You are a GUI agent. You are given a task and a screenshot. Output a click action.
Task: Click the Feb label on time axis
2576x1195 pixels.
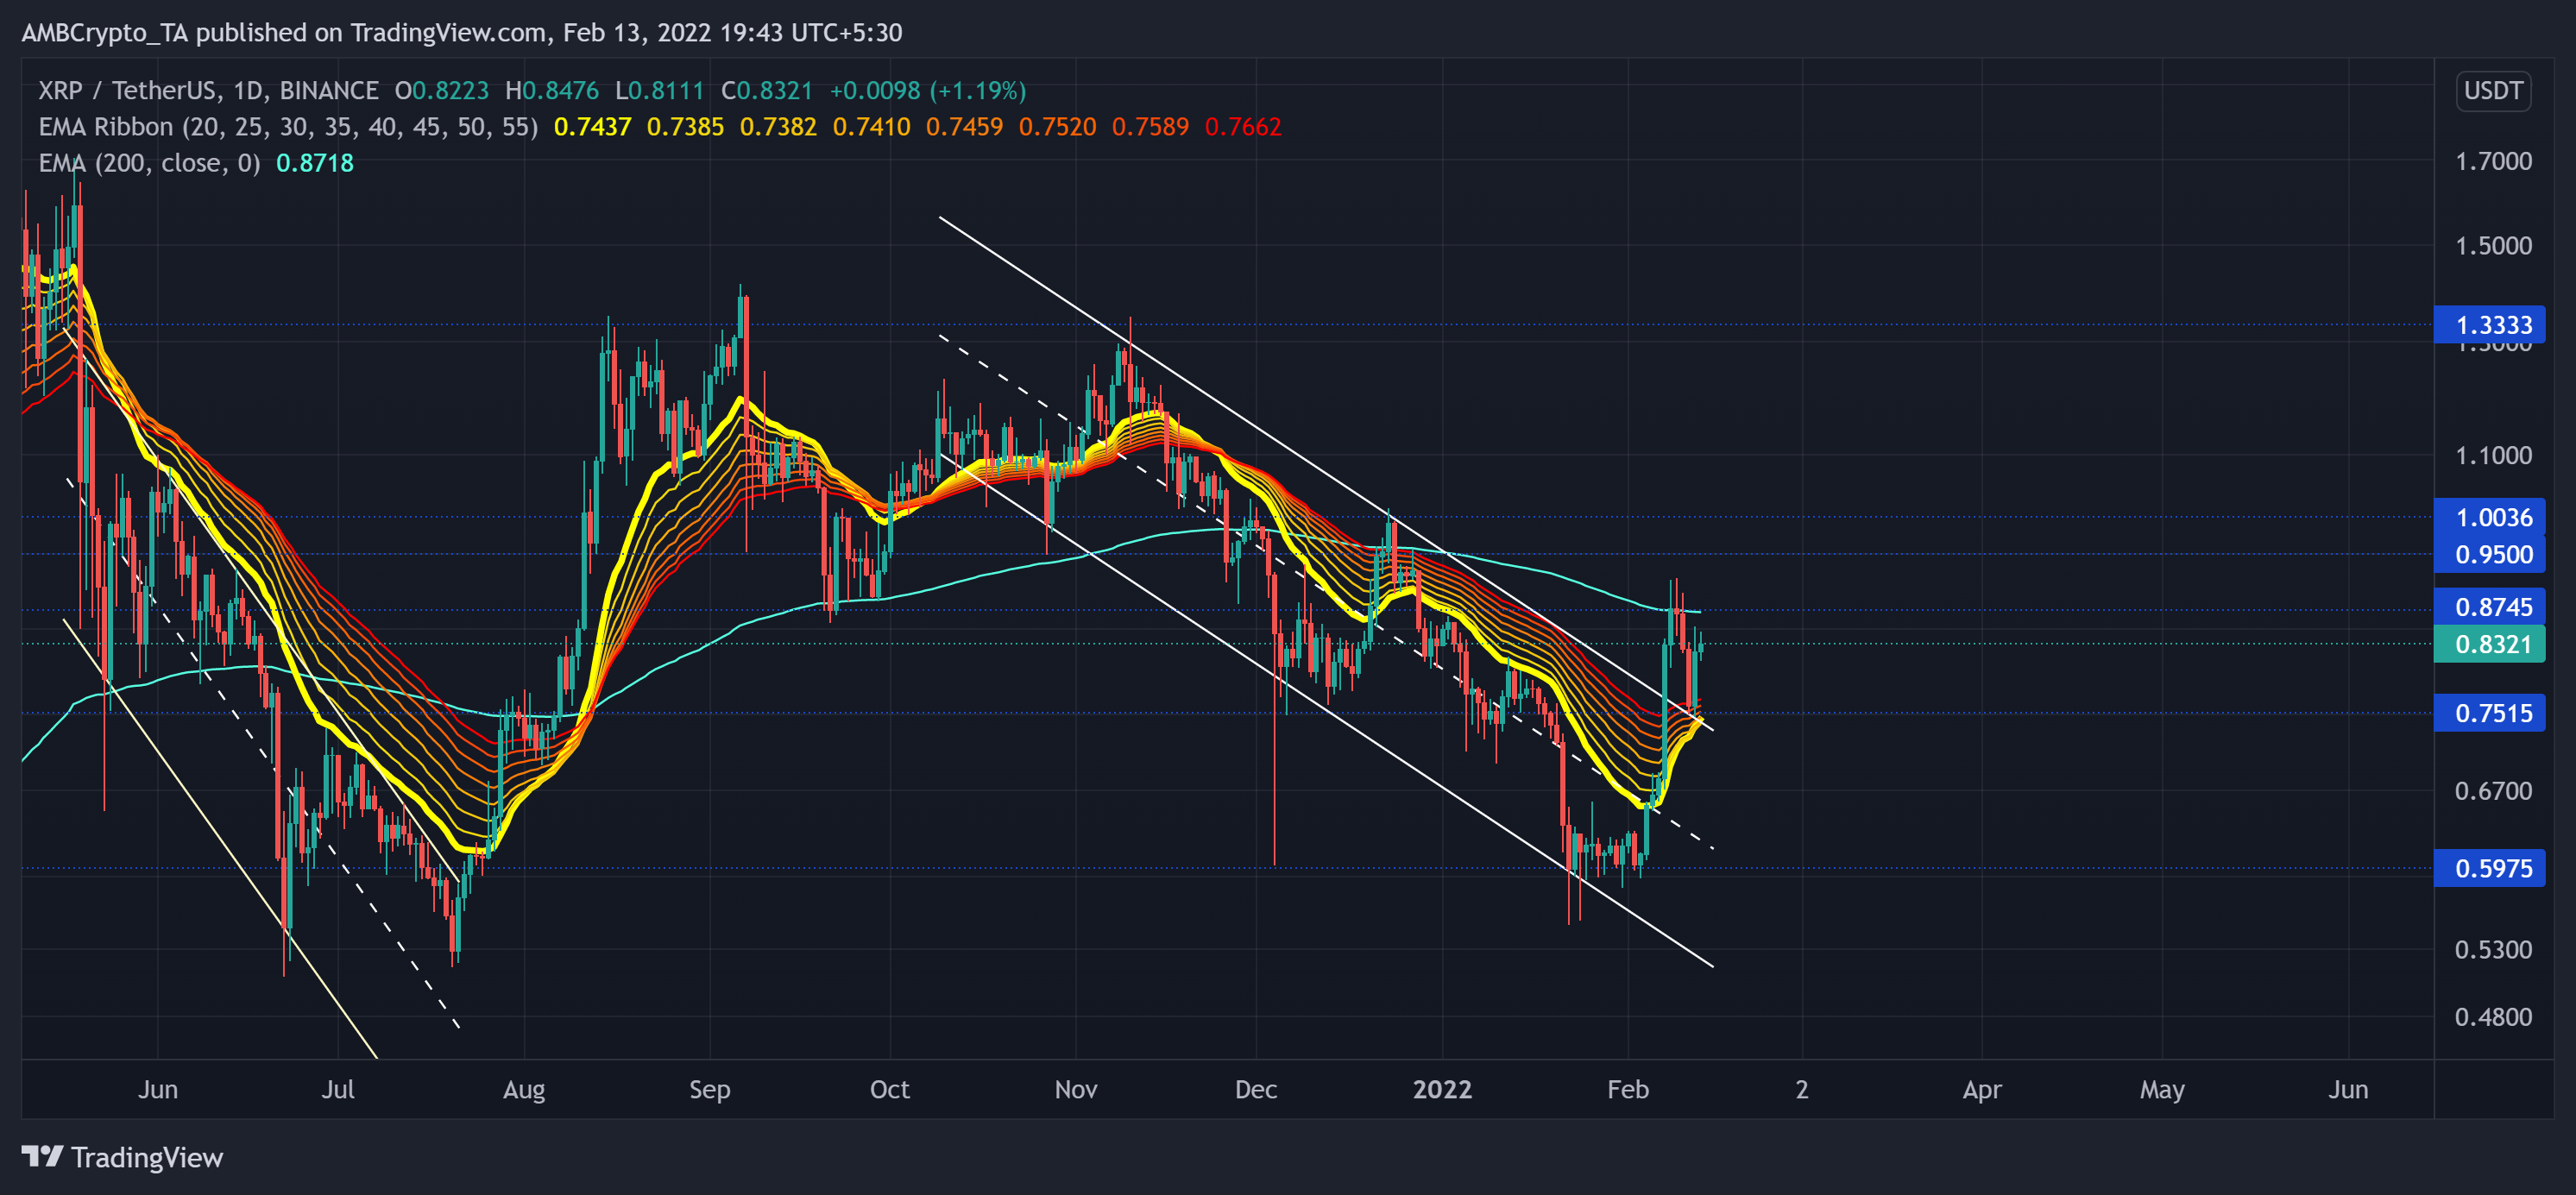(1628, 1089)
